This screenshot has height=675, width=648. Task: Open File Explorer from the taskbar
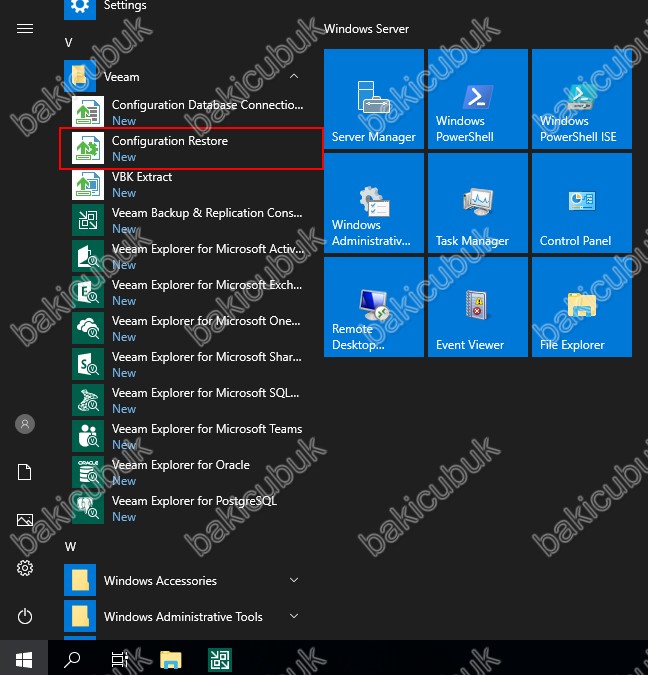[171, 660]
